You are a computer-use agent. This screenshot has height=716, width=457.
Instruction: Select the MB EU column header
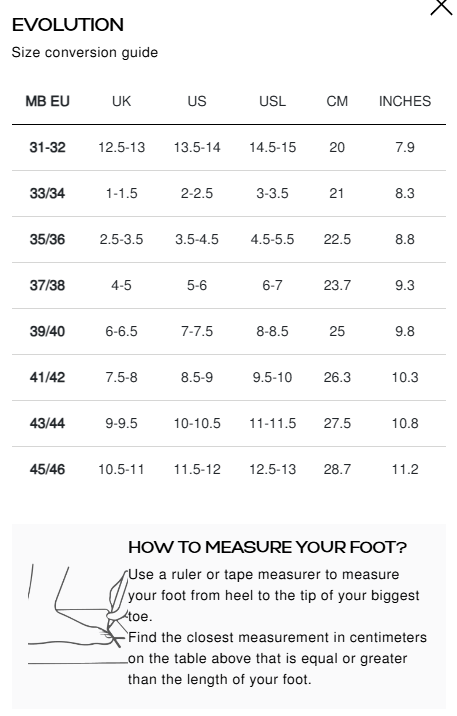47,101
